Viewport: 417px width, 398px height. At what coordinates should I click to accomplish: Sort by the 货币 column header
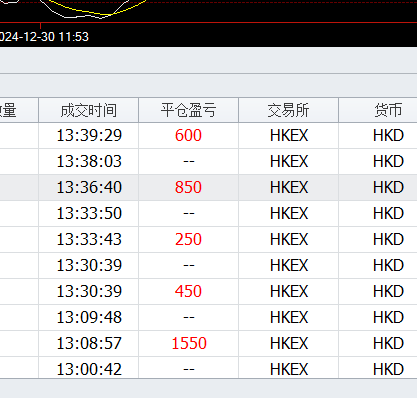point(378,110)
